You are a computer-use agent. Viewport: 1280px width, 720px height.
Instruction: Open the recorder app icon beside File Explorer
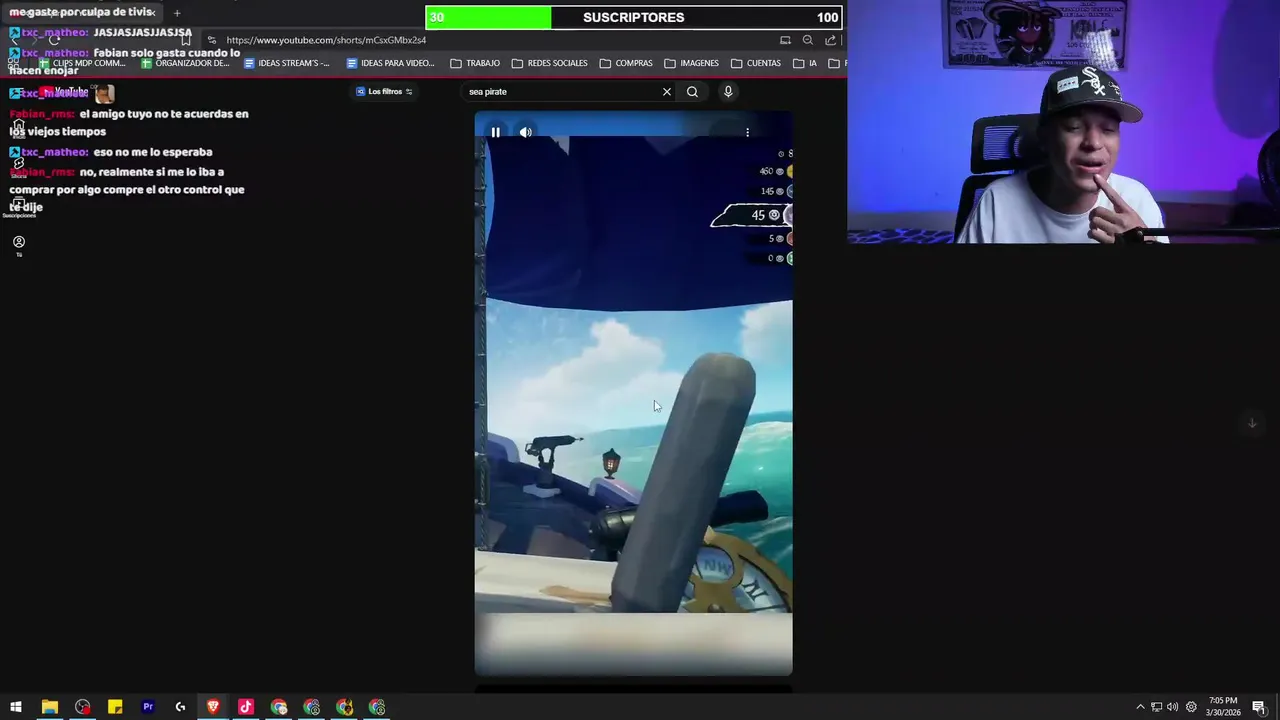point(82,707)
